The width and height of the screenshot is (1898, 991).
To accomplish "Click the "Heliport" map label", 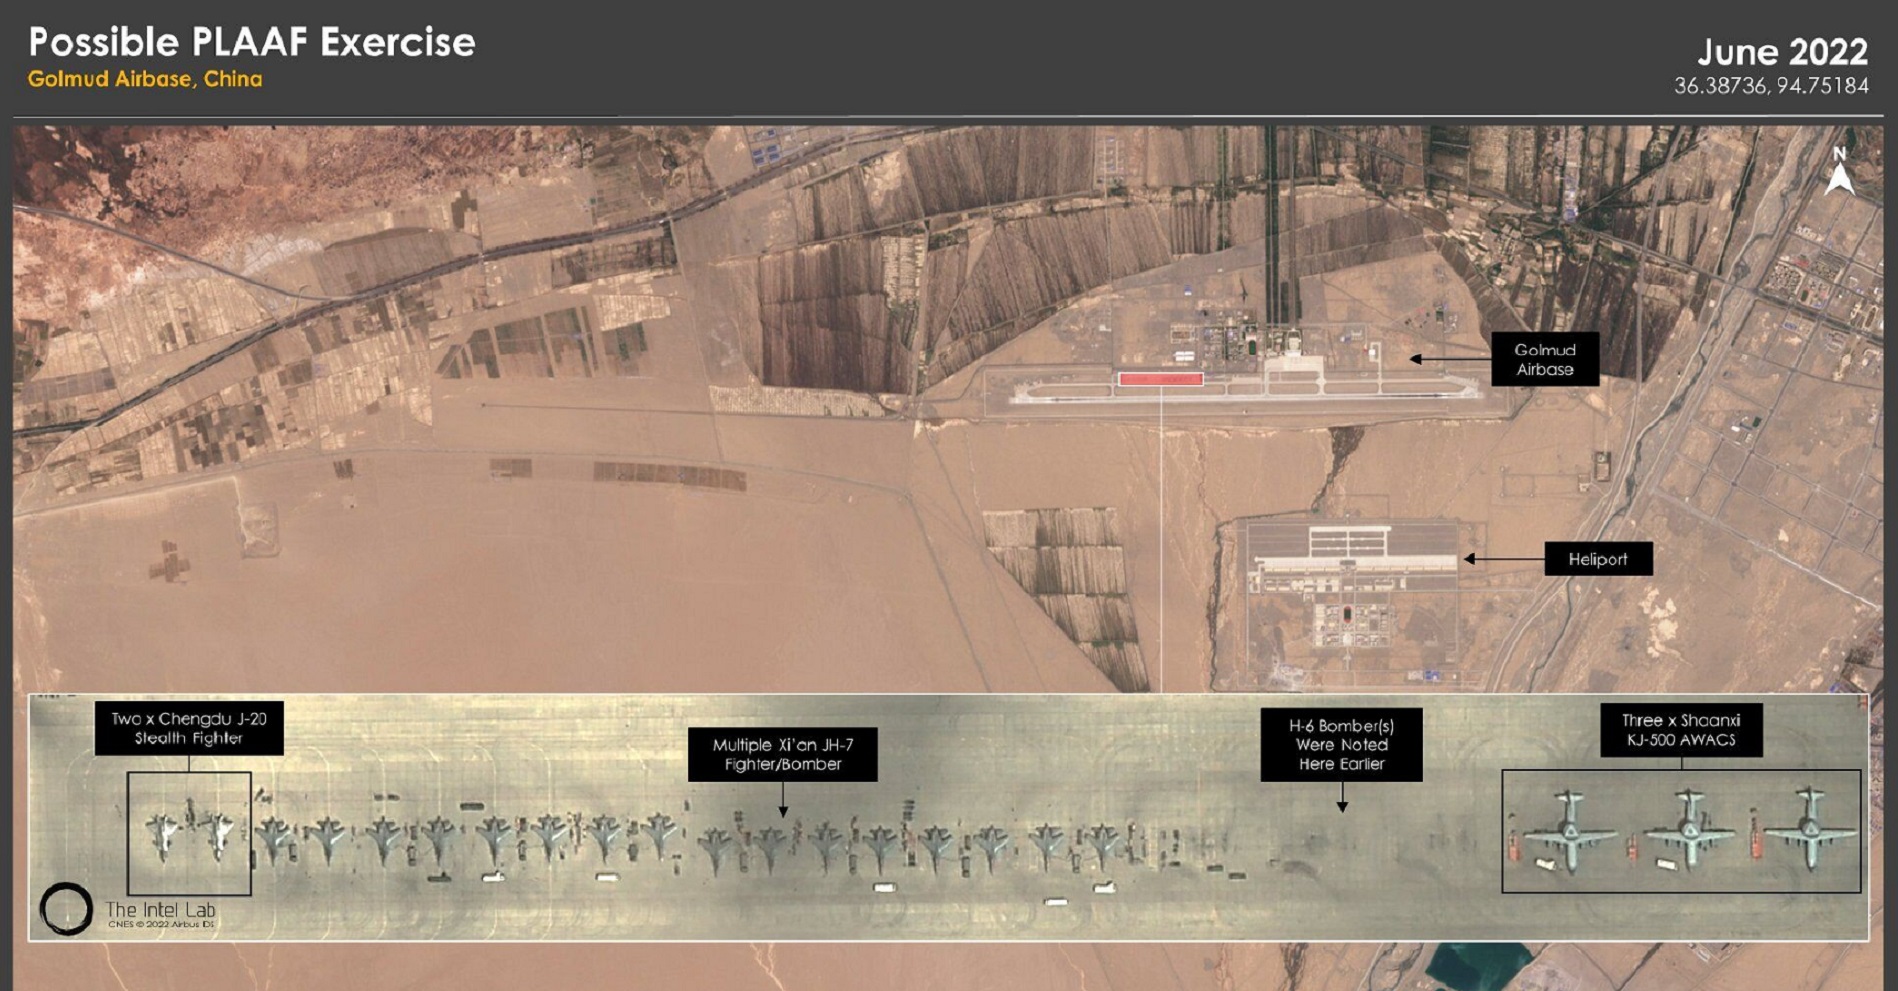I will pos(1597,559).
